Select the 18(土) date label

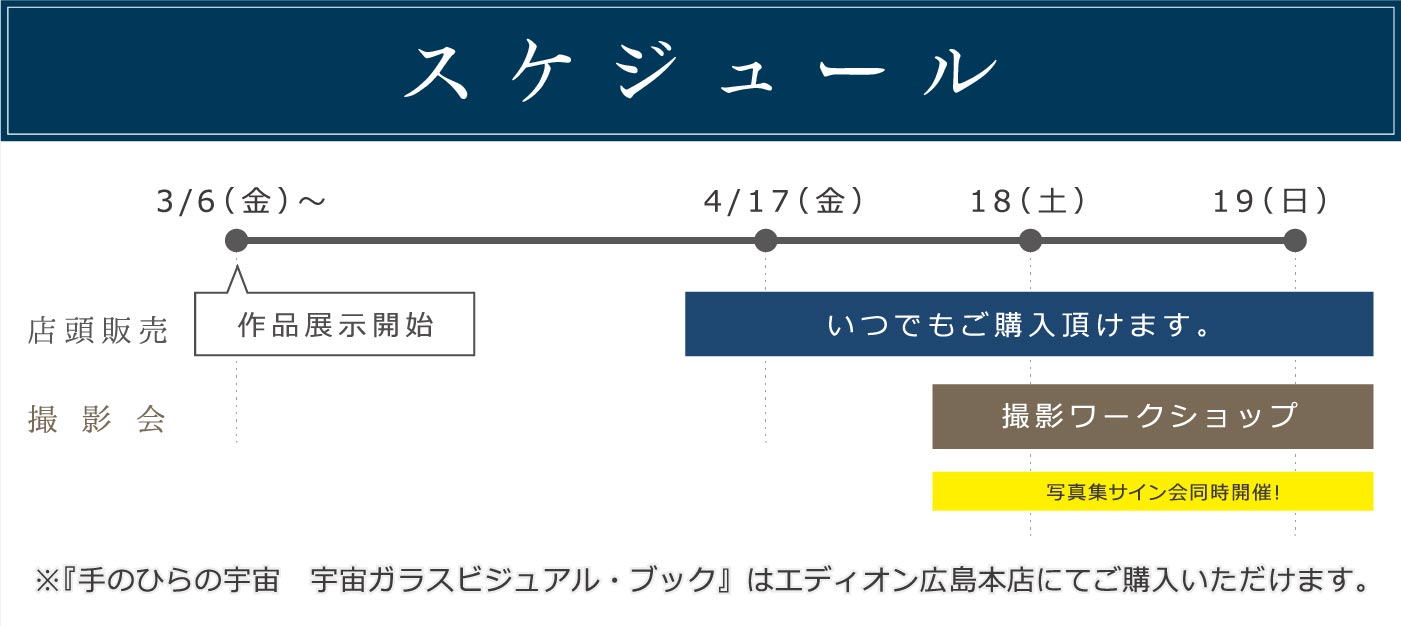[x=1028, y=202]
